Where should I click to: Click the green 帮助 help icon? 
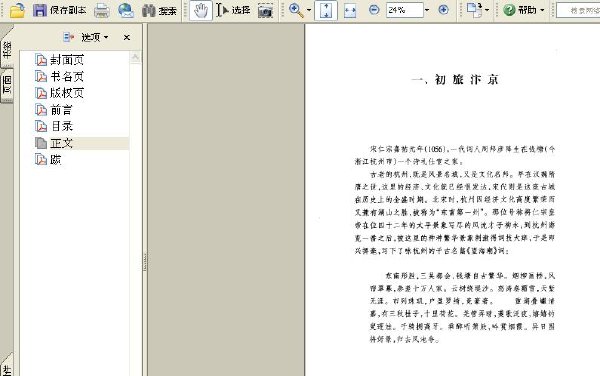pyautogui.click(x=509, y=10)
